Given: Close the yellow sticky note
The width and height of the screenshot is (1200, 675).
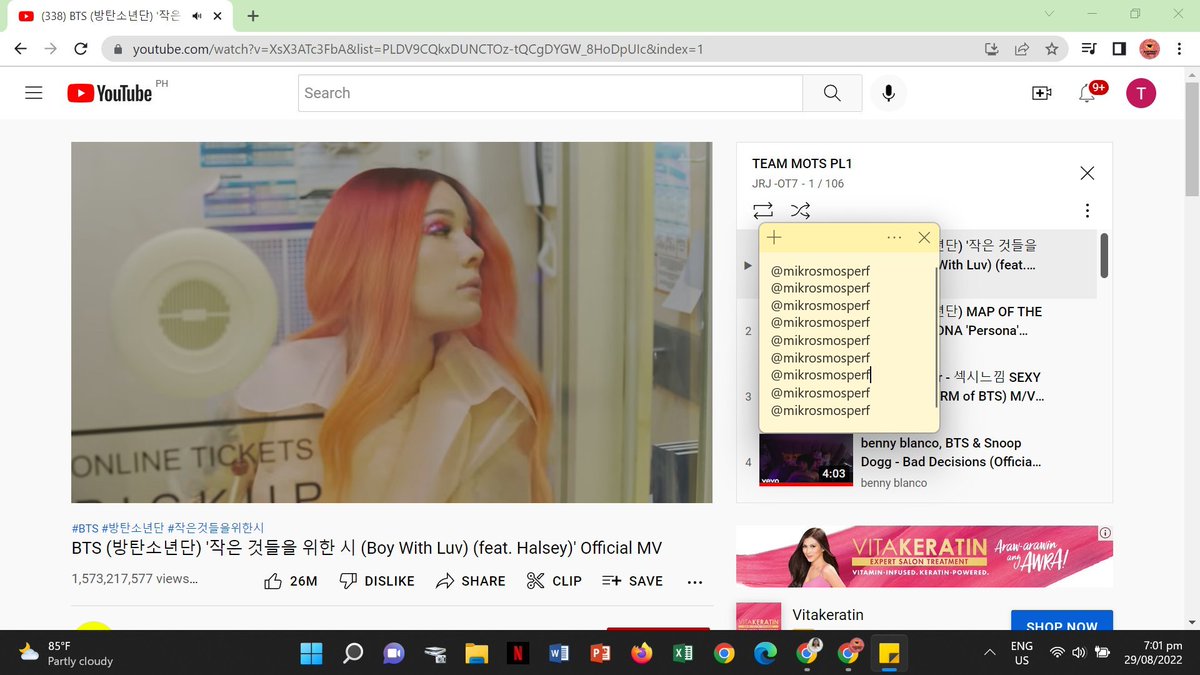Looking at the screenshot, I should coord(924,238).
